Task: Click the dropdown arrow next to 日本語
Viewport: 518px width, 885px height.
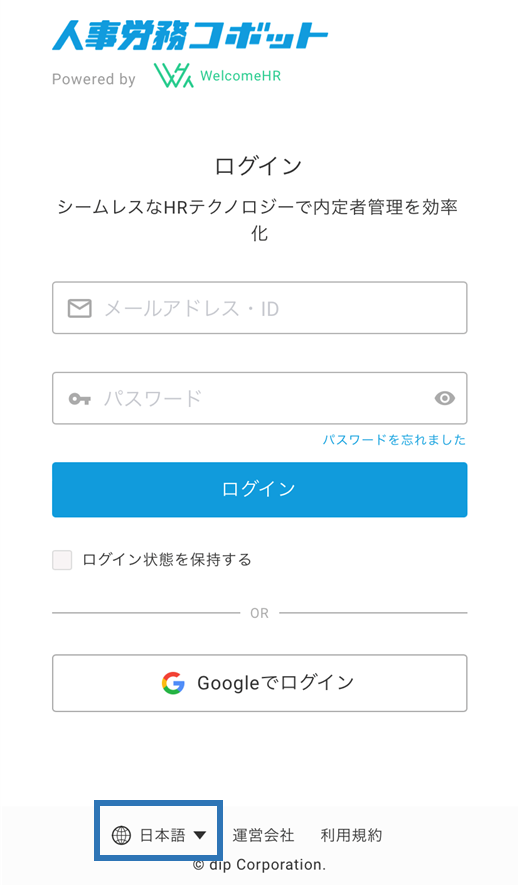Action: pos(199,835)
